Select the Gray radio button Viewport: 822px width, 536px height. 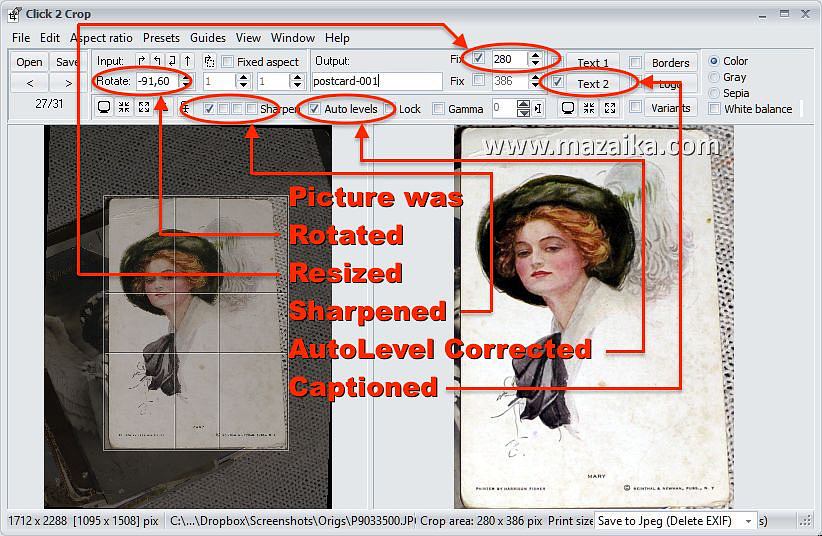click(713, 77)
